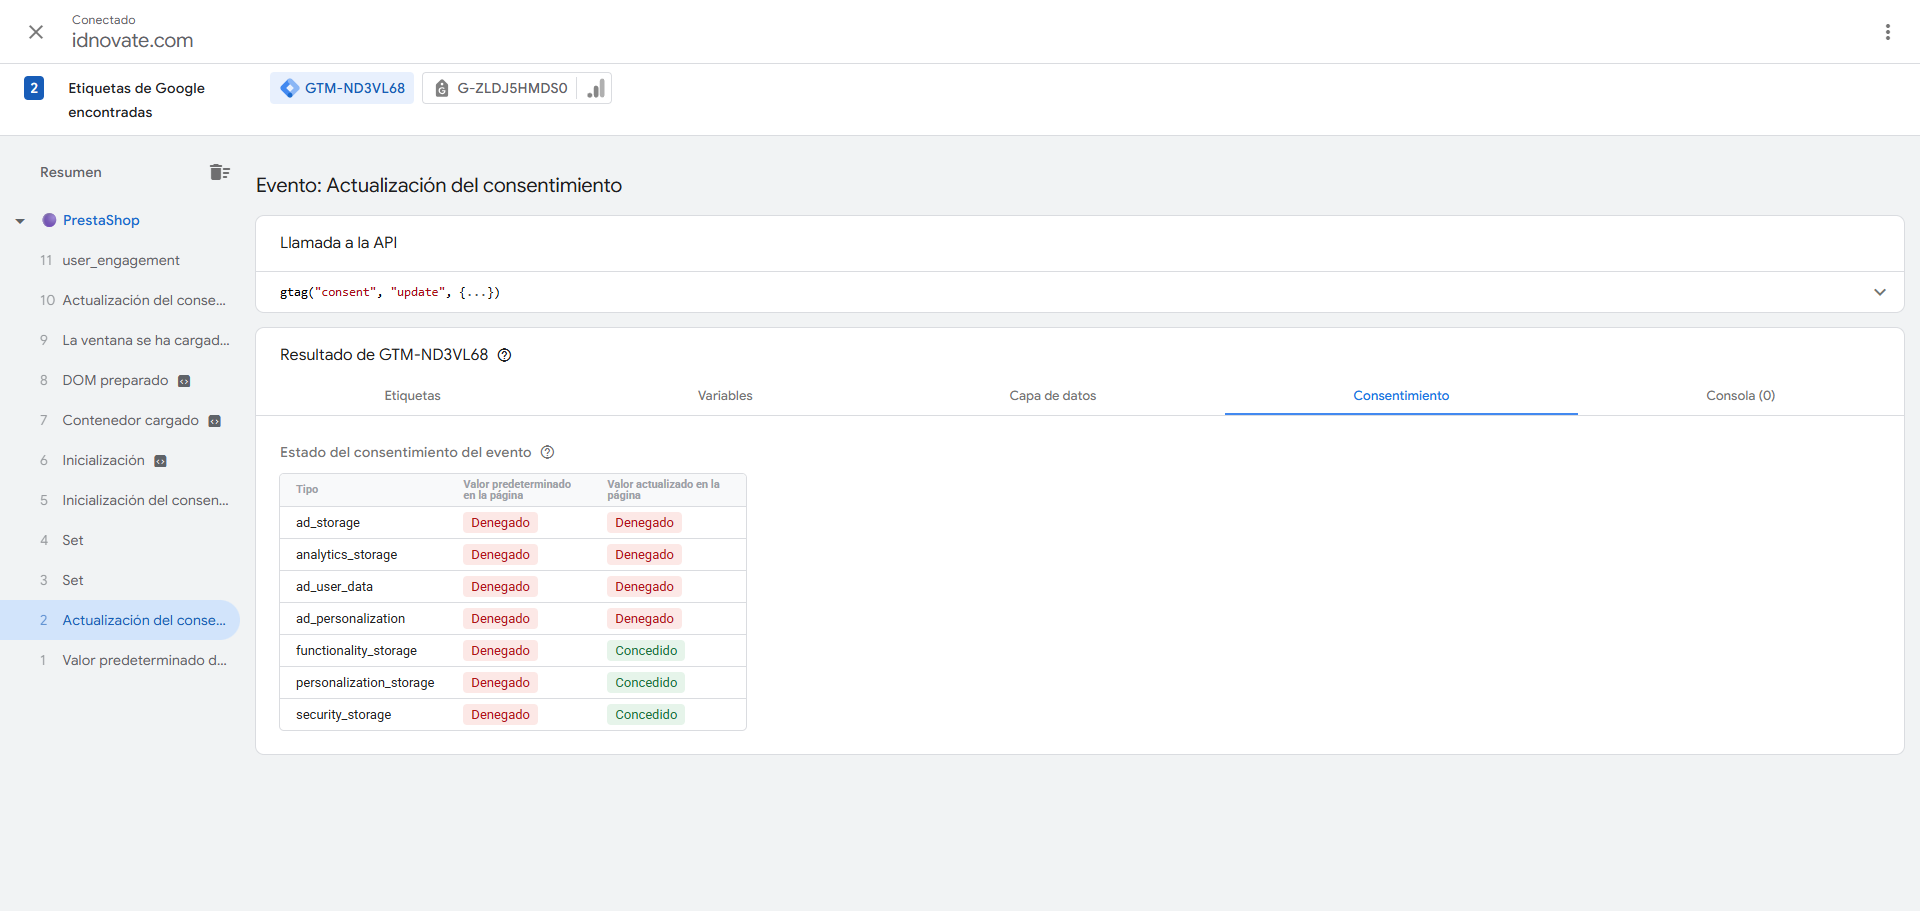
Task: Click the blue badge showing 2 tags found
Action: (x=34, y=88)
